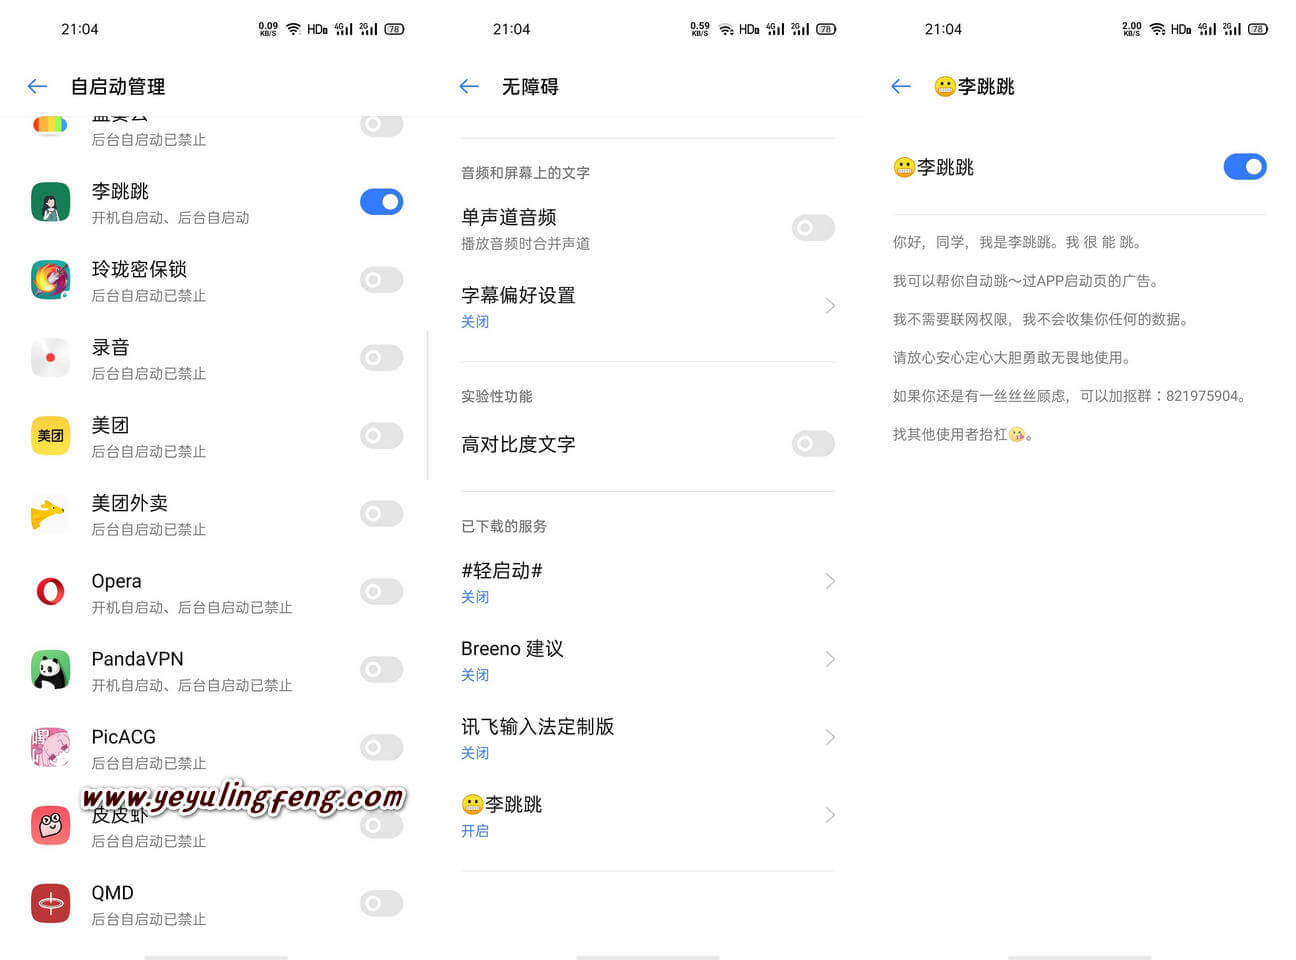1296x960 pixels.
Task: Tap the Opera app icon
Action: (x=51, y=592)
